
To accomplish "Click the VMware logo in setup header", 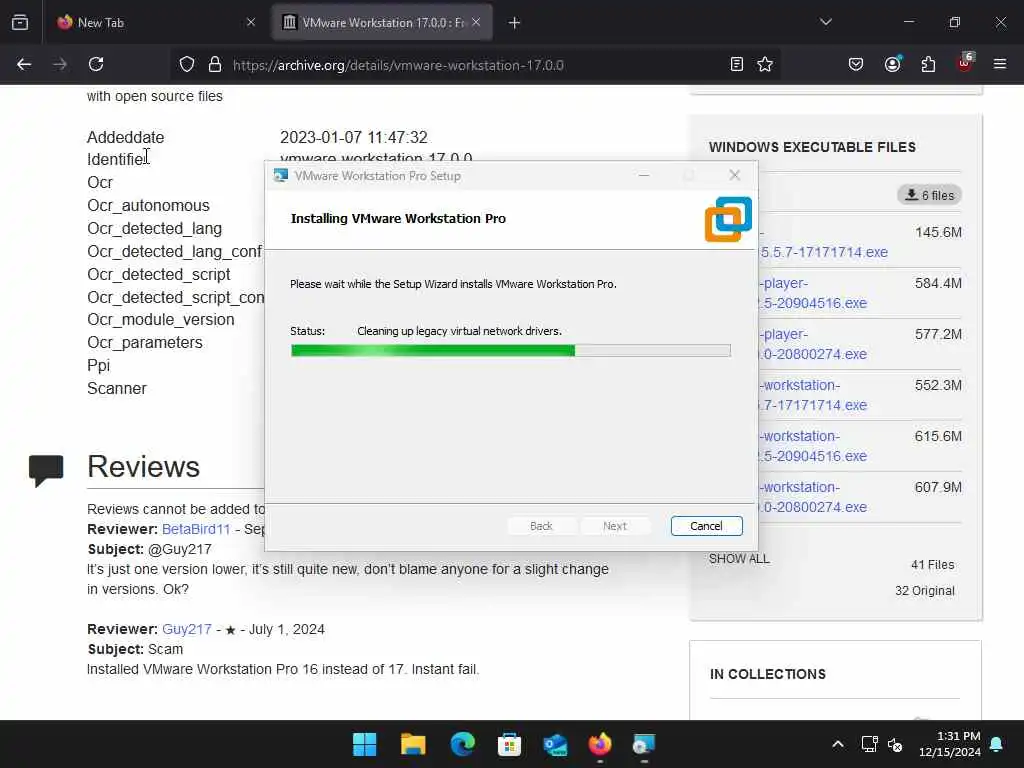I will pyautogui.click(x=728, y=219).
